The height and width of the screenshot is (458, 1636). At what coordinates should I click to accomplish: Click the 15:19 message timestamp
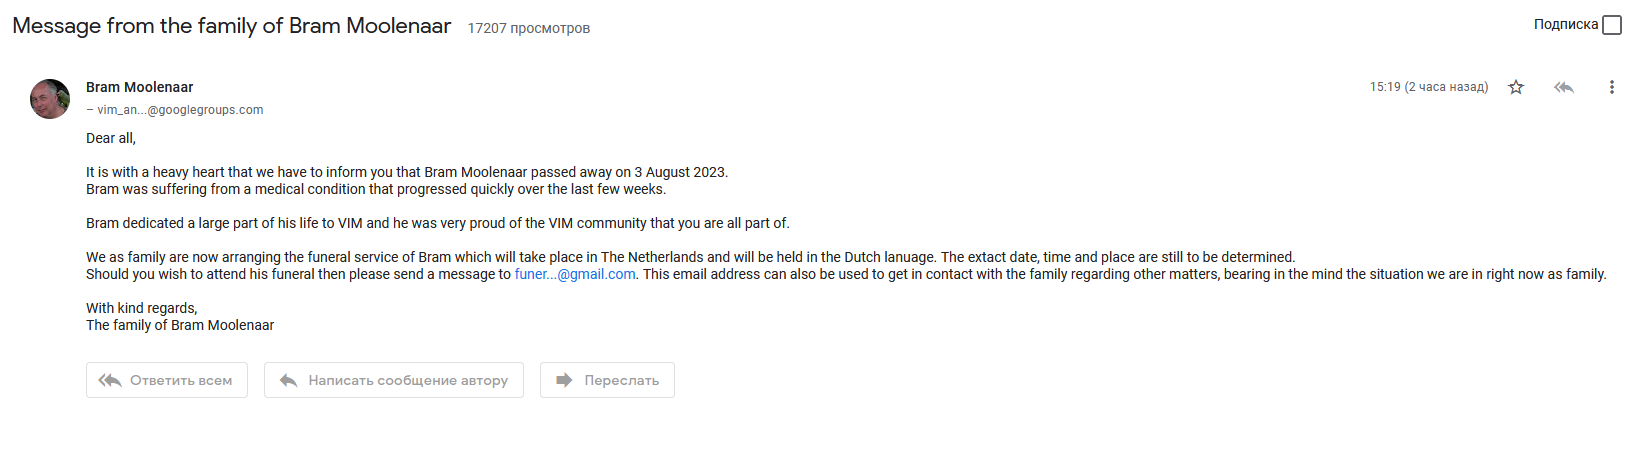[1428, 87]
